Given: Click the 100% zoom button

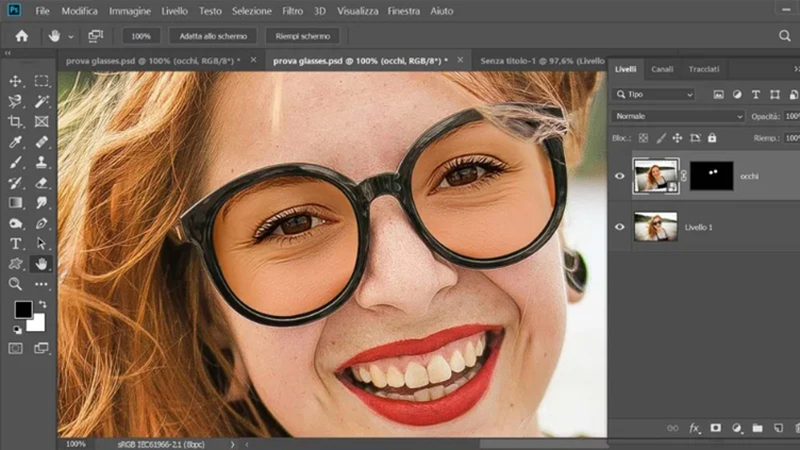Looking at the screenshot, I should 141,36.
